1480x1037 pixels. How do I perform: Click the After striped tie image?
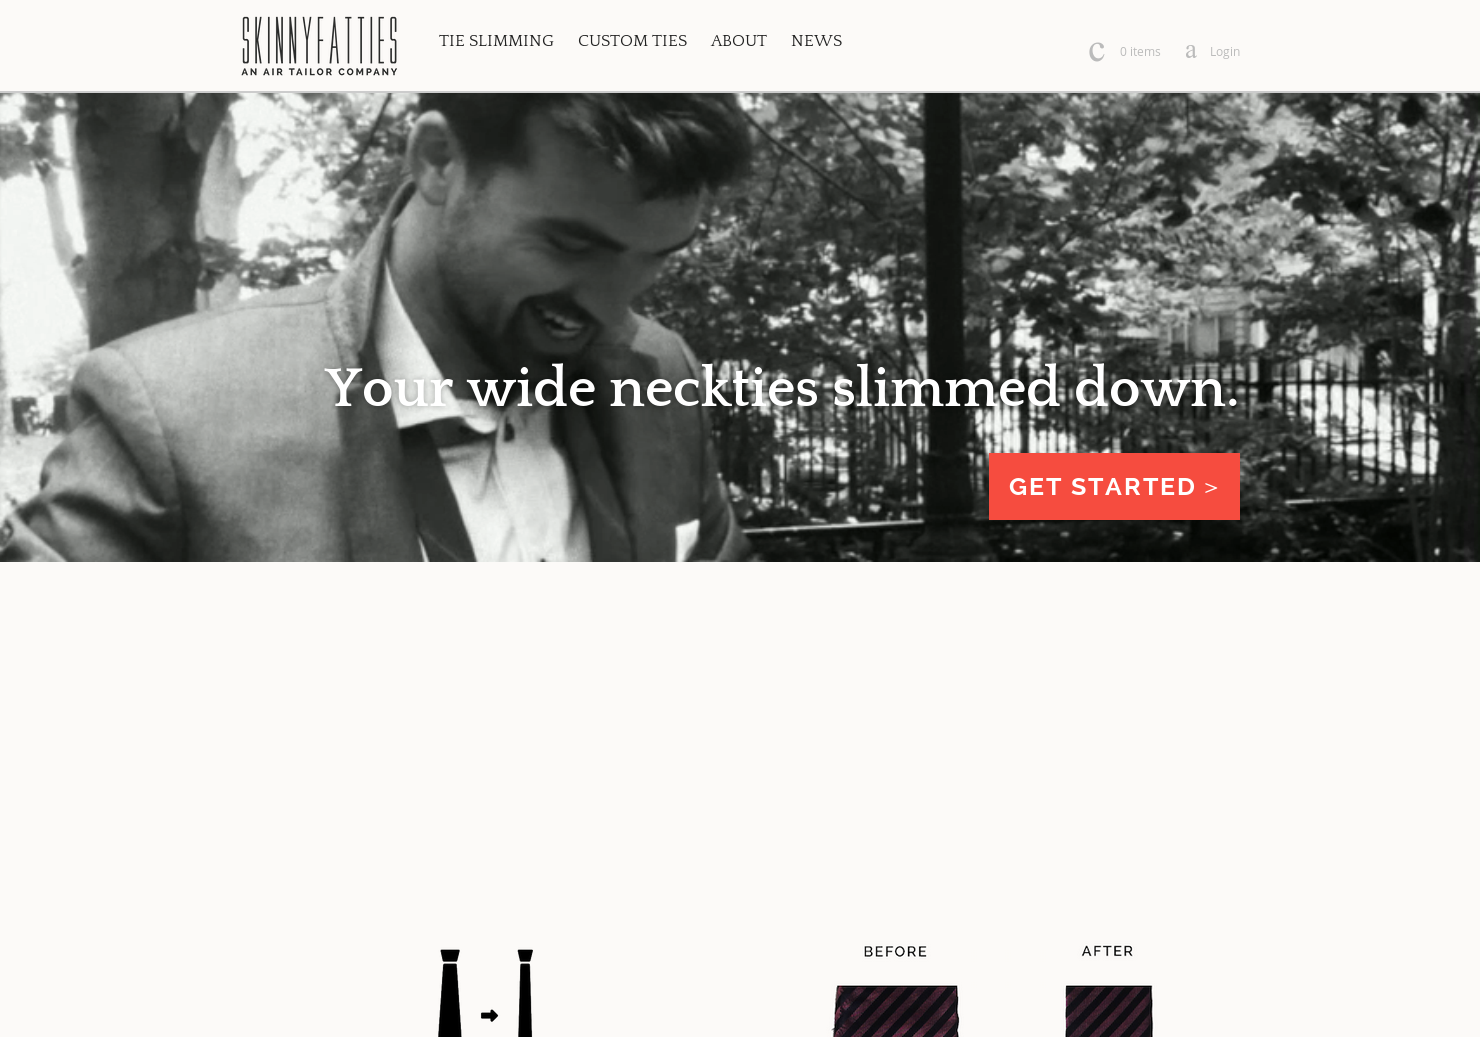[1108, 1011]
